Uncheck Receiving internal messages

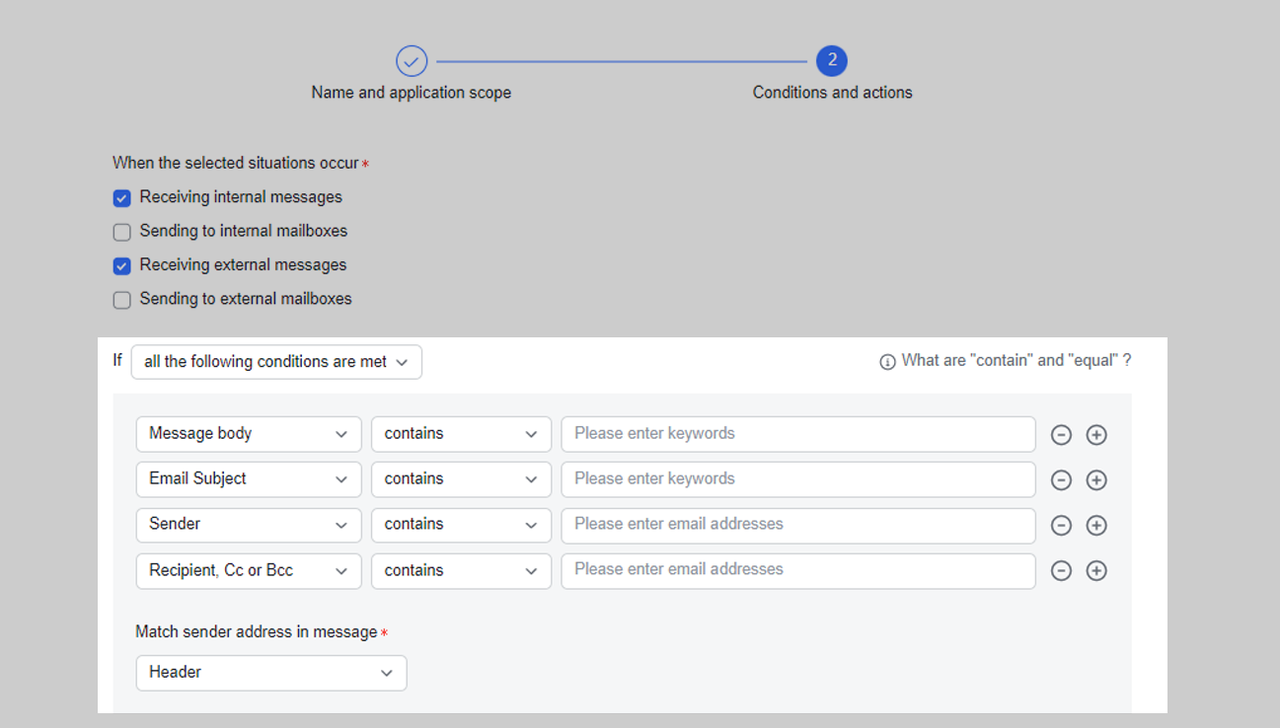pos(121,198)
